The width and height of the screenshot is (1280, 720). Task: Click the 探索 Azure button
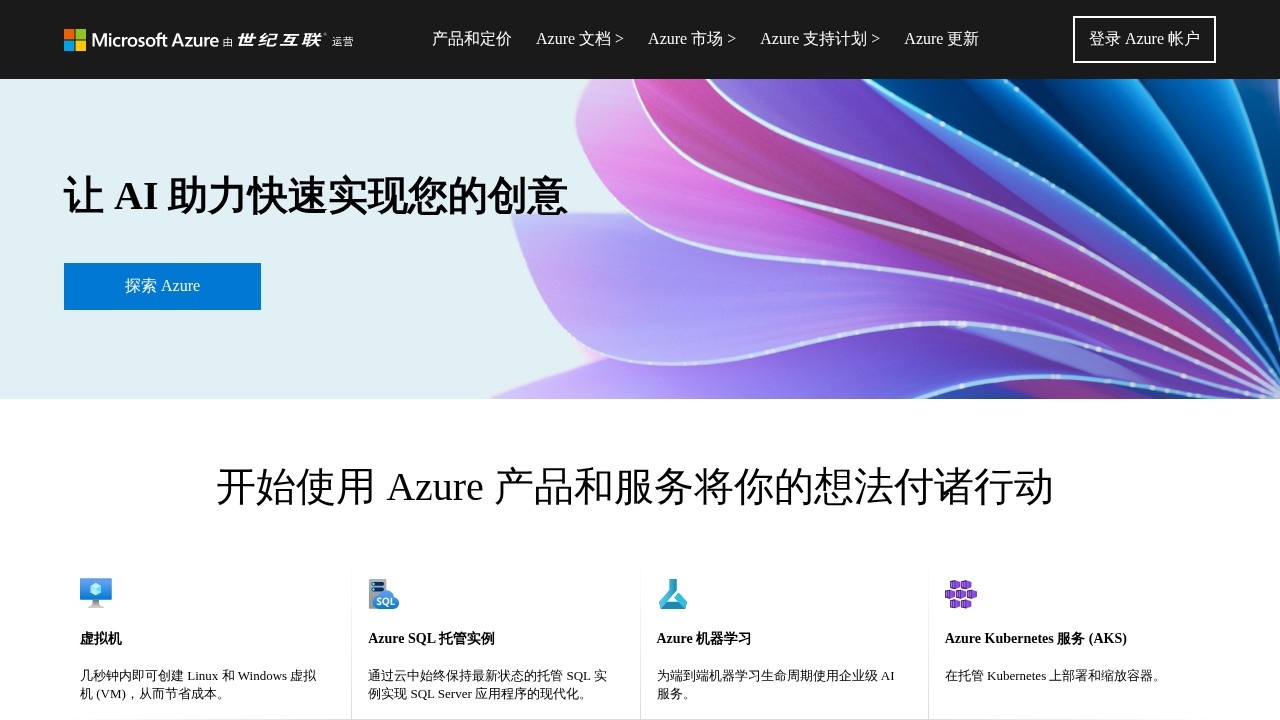click(162, 286)
